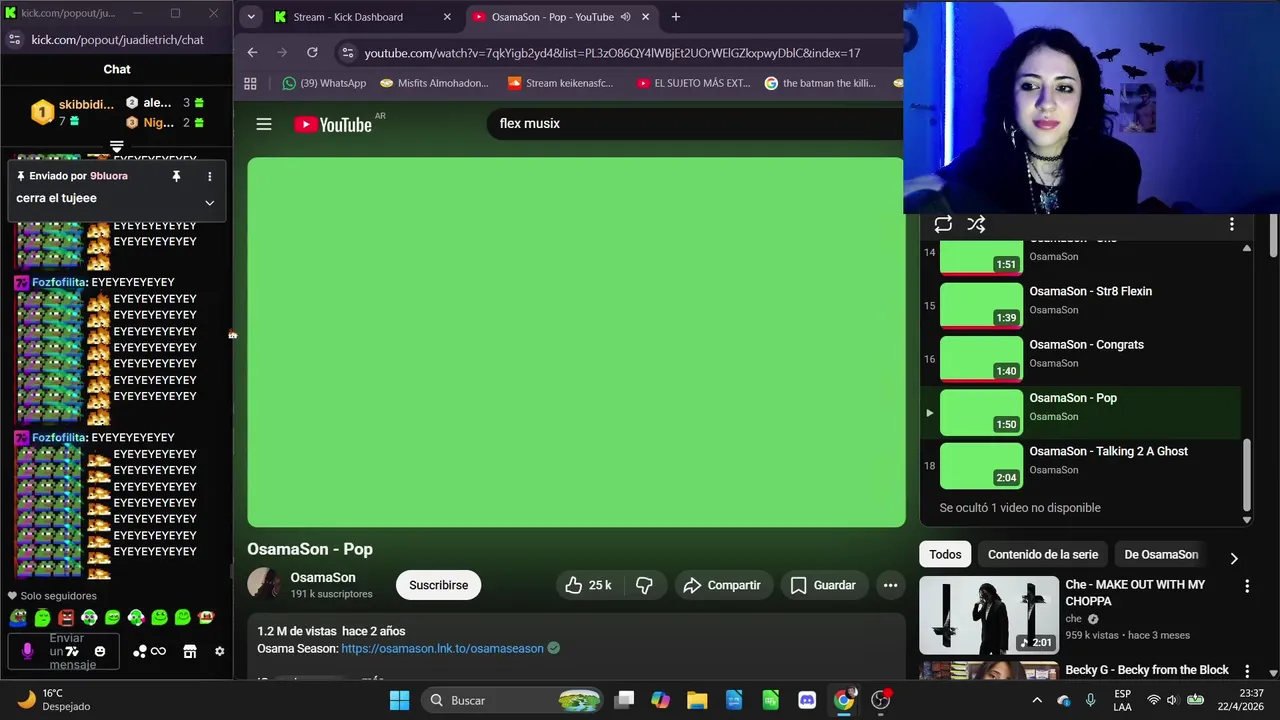Unpin the message with the pin icon
This screenshot has height=720, width=1280.
coord(176,176)
